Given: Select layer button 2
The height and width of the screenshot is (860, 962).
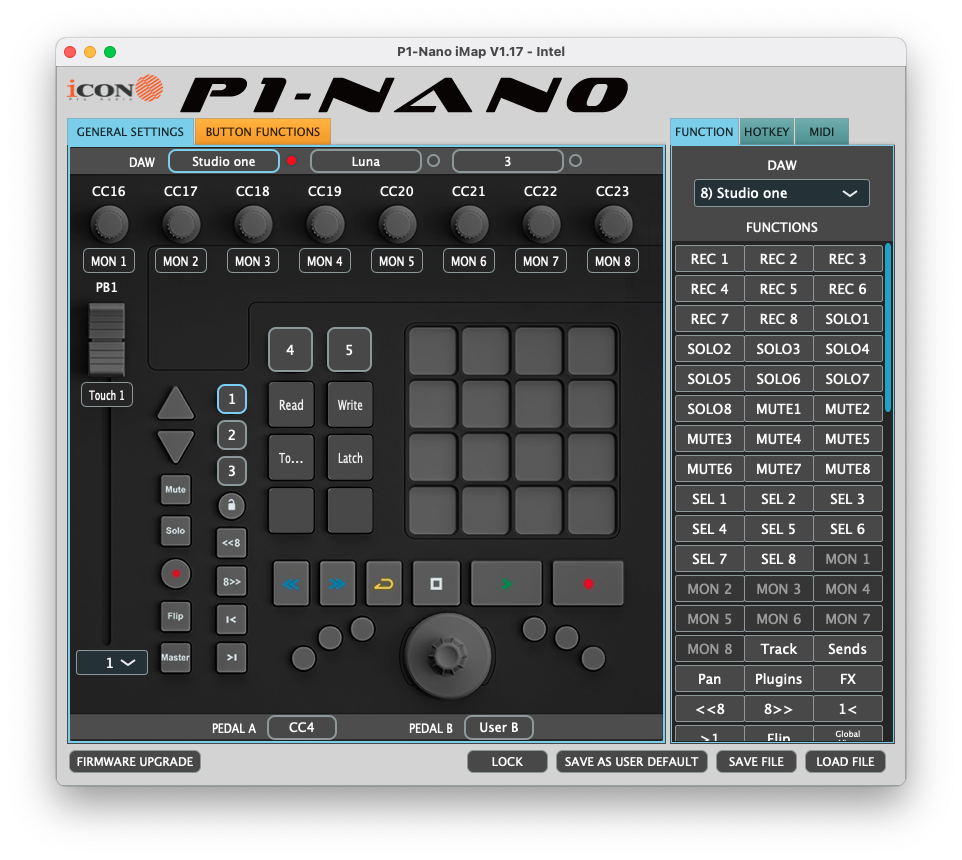Looking at the screenshot, I should 232,435.
